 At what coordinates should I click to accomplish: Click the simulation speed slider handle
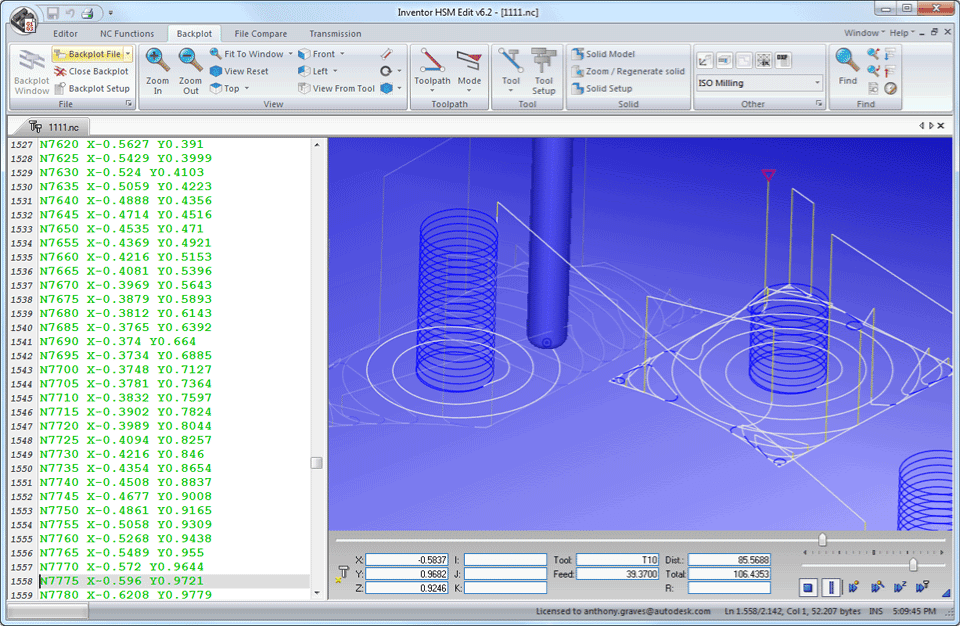913,564
